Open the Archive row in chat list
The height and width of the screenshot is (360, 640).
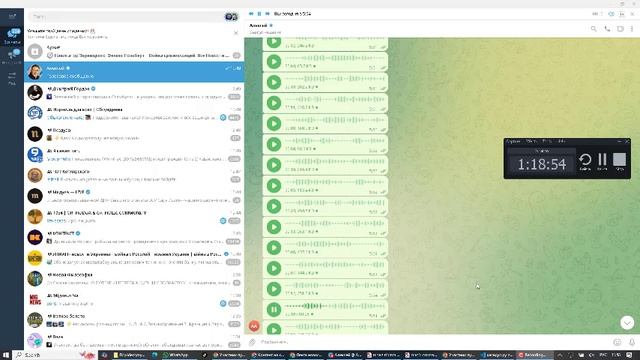pyautogui.click(x=134, y=51)
